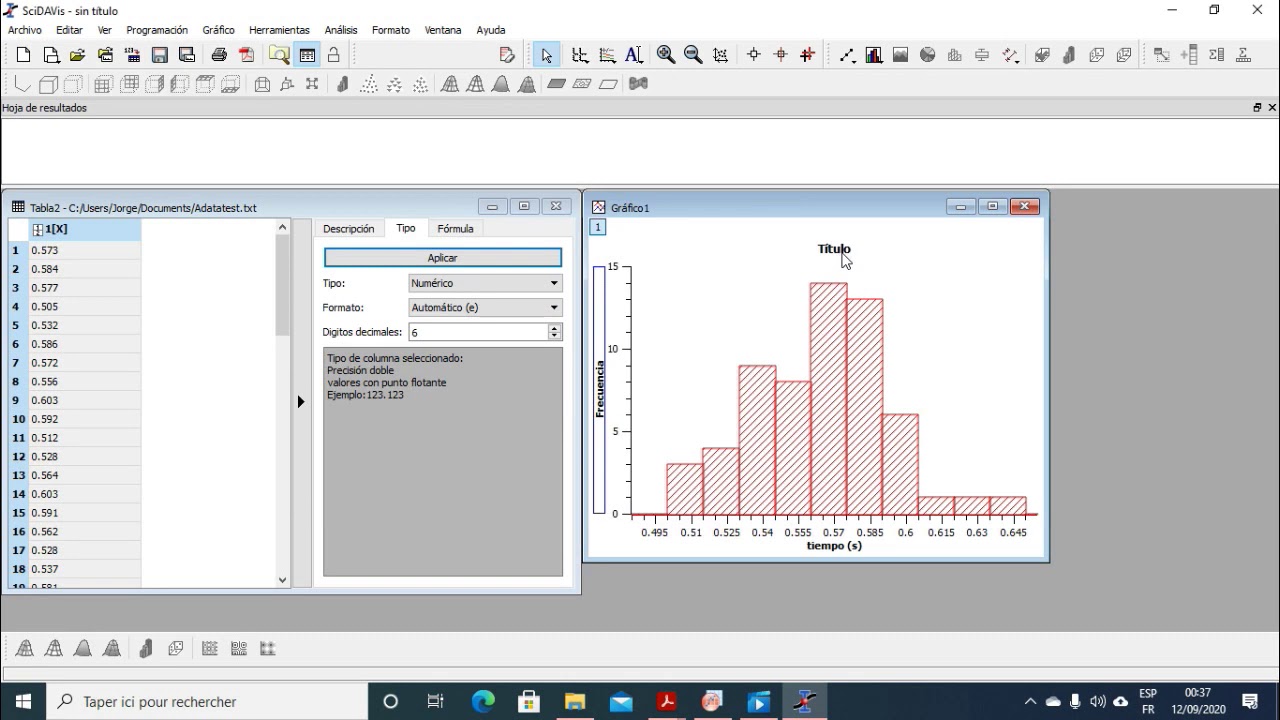
Task: Click the table's vertical scrollbar down arrow
Action: [x=282, y=580]
